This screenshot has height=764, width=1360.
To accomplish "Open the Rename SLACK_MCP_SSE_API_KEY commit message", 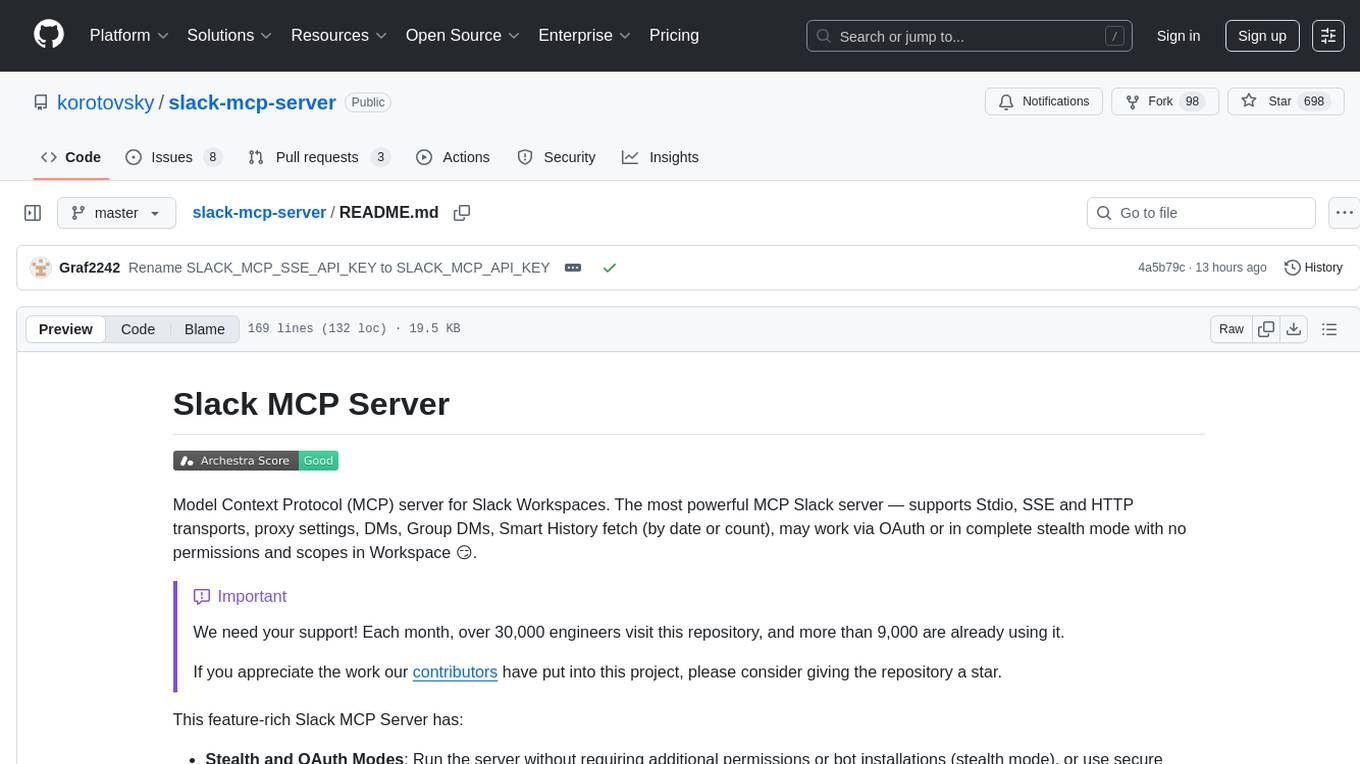I will [x=339, y=267].
